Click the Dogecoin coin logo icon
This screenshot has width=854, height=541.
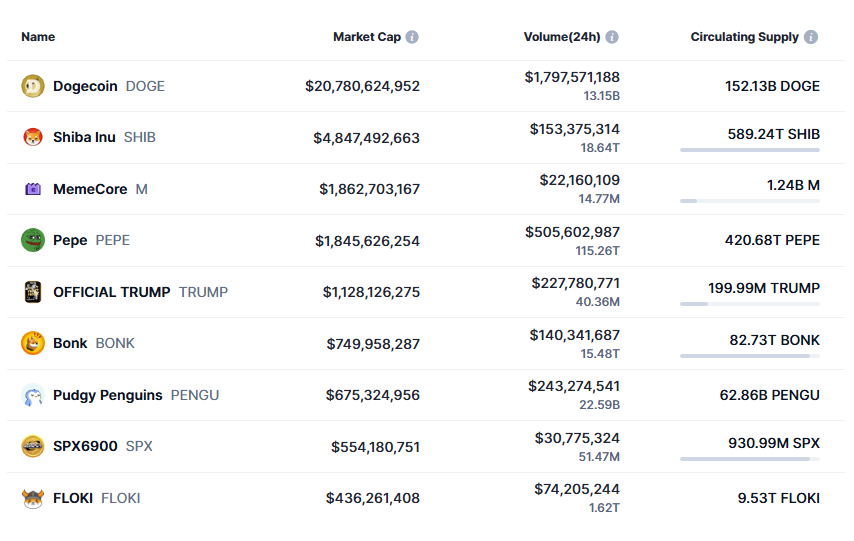(x=33, y=86)
